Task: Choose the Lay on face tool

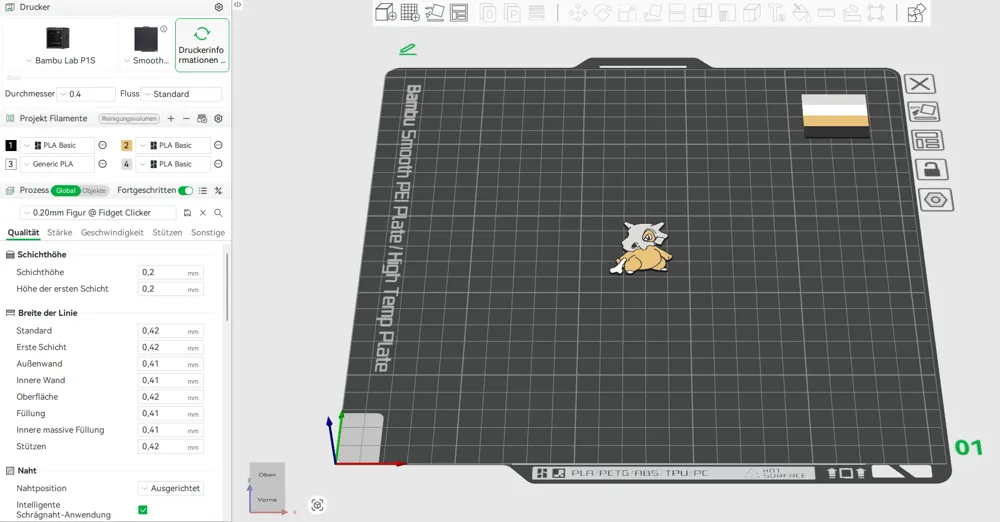Action: (652, 12)
